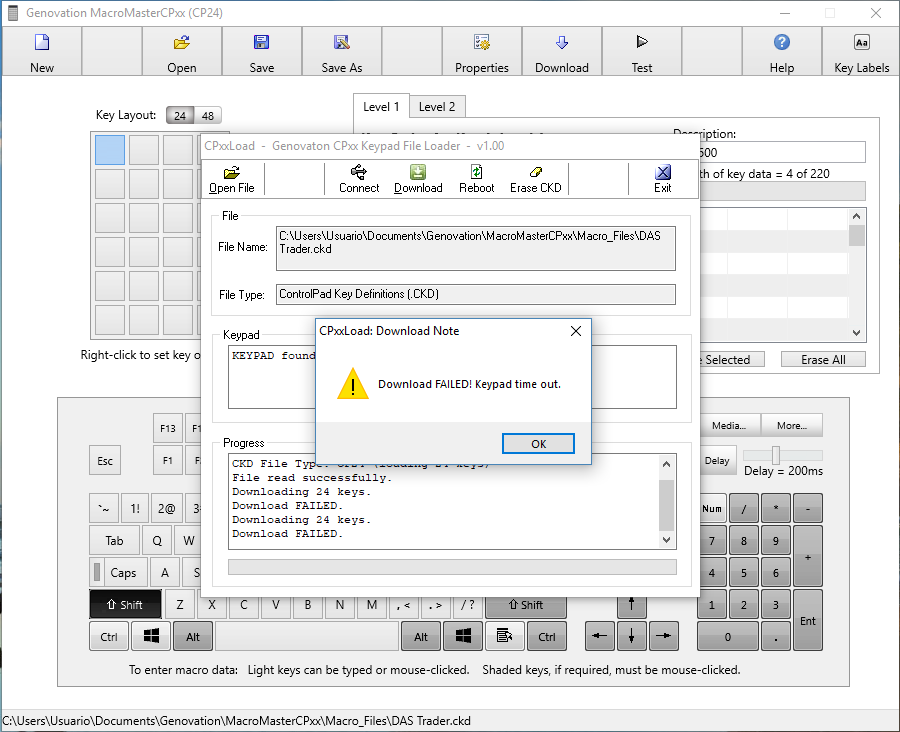Click the Erase All button

coord(823,359)
